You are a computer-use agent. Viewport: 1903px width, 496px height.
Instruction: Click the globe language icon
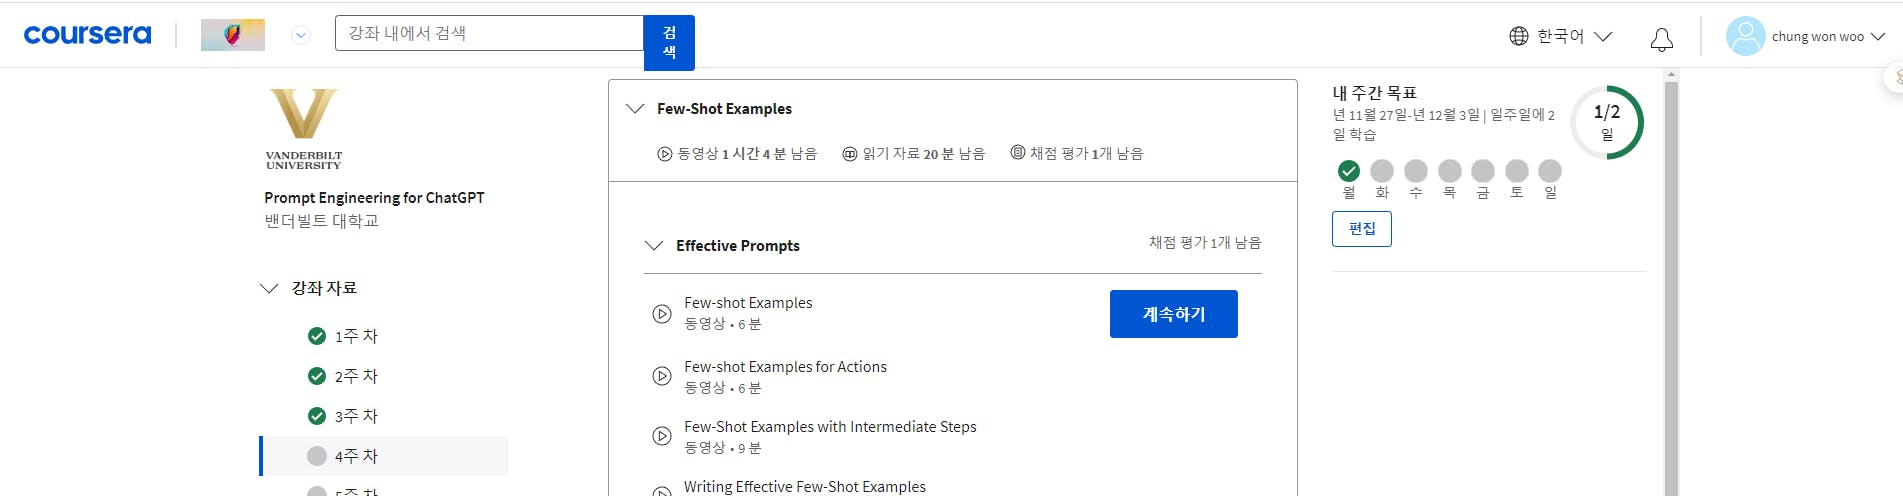(1519, 36)
